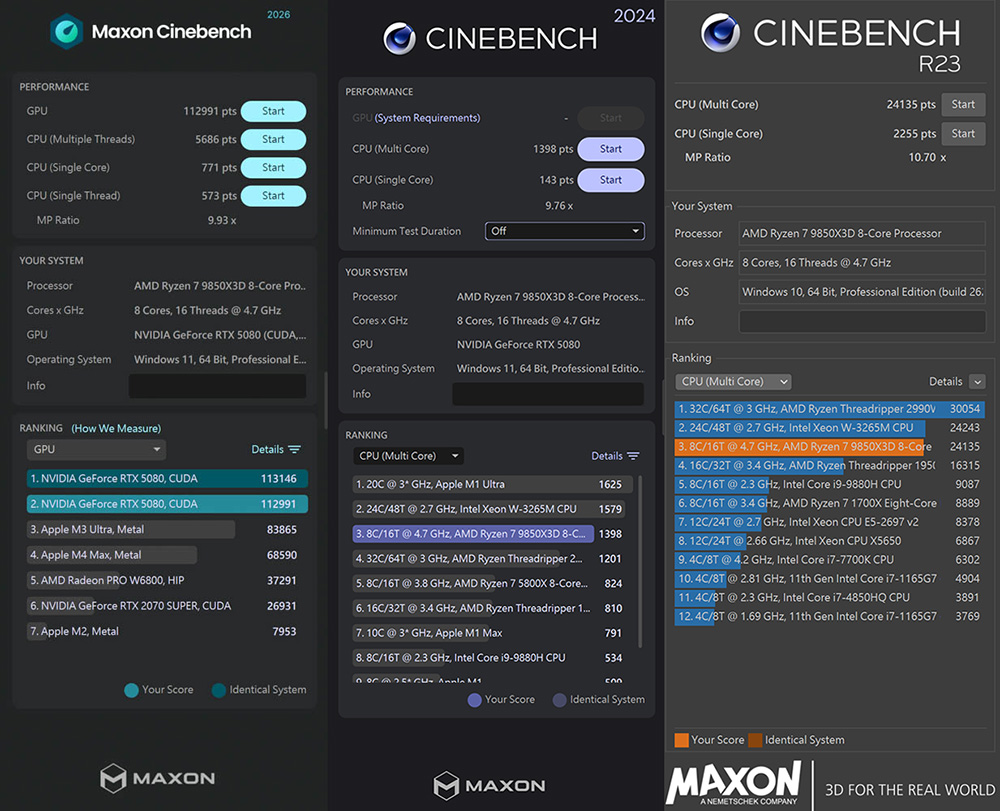Click the Details filter icon in Cinebench 2026
1000x811 pixels.
point(294,450)
